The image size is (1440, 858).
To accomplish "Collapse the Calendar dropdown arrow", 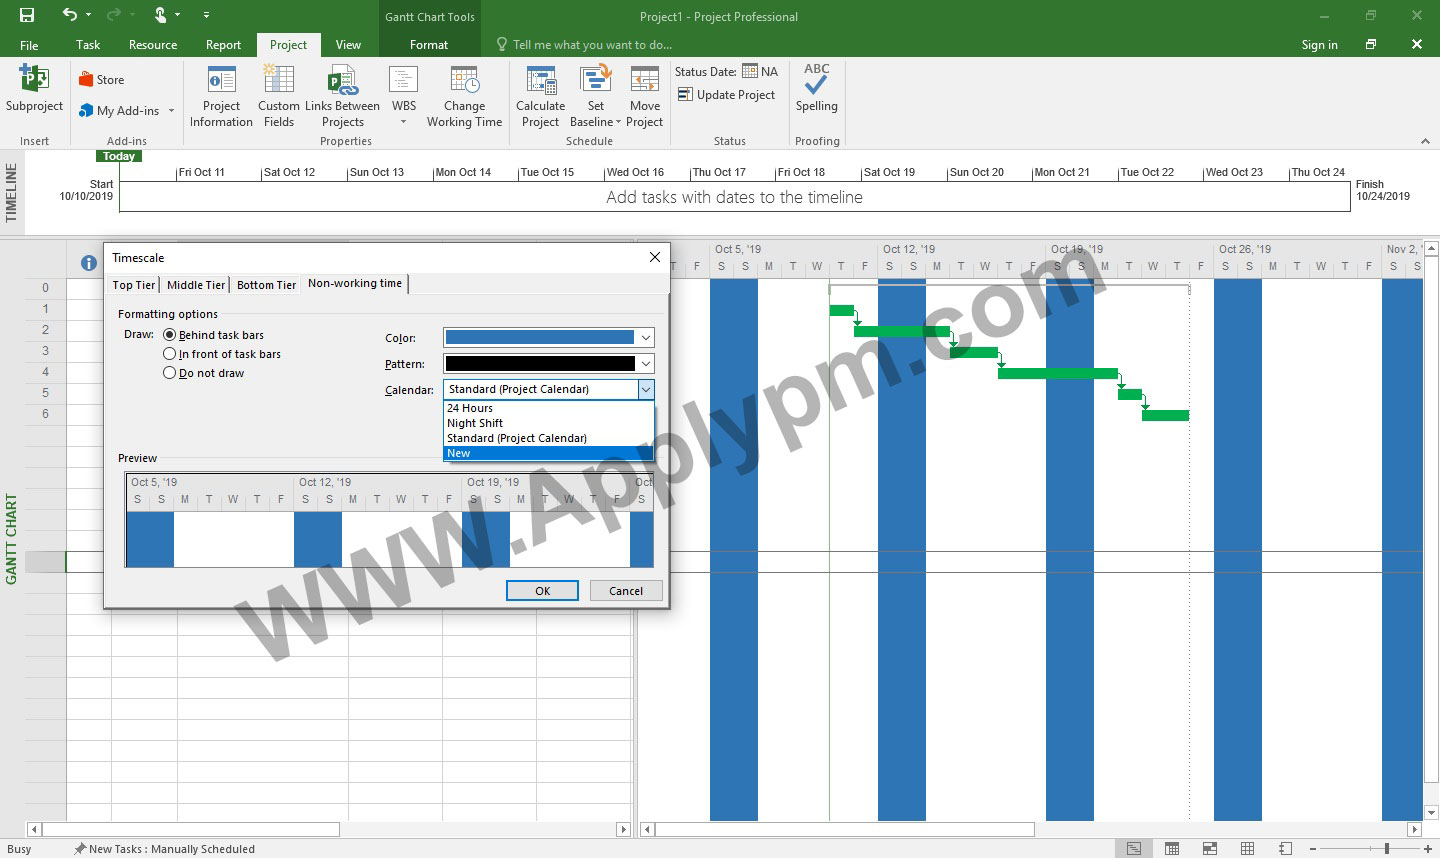I will tap(646, 390).
